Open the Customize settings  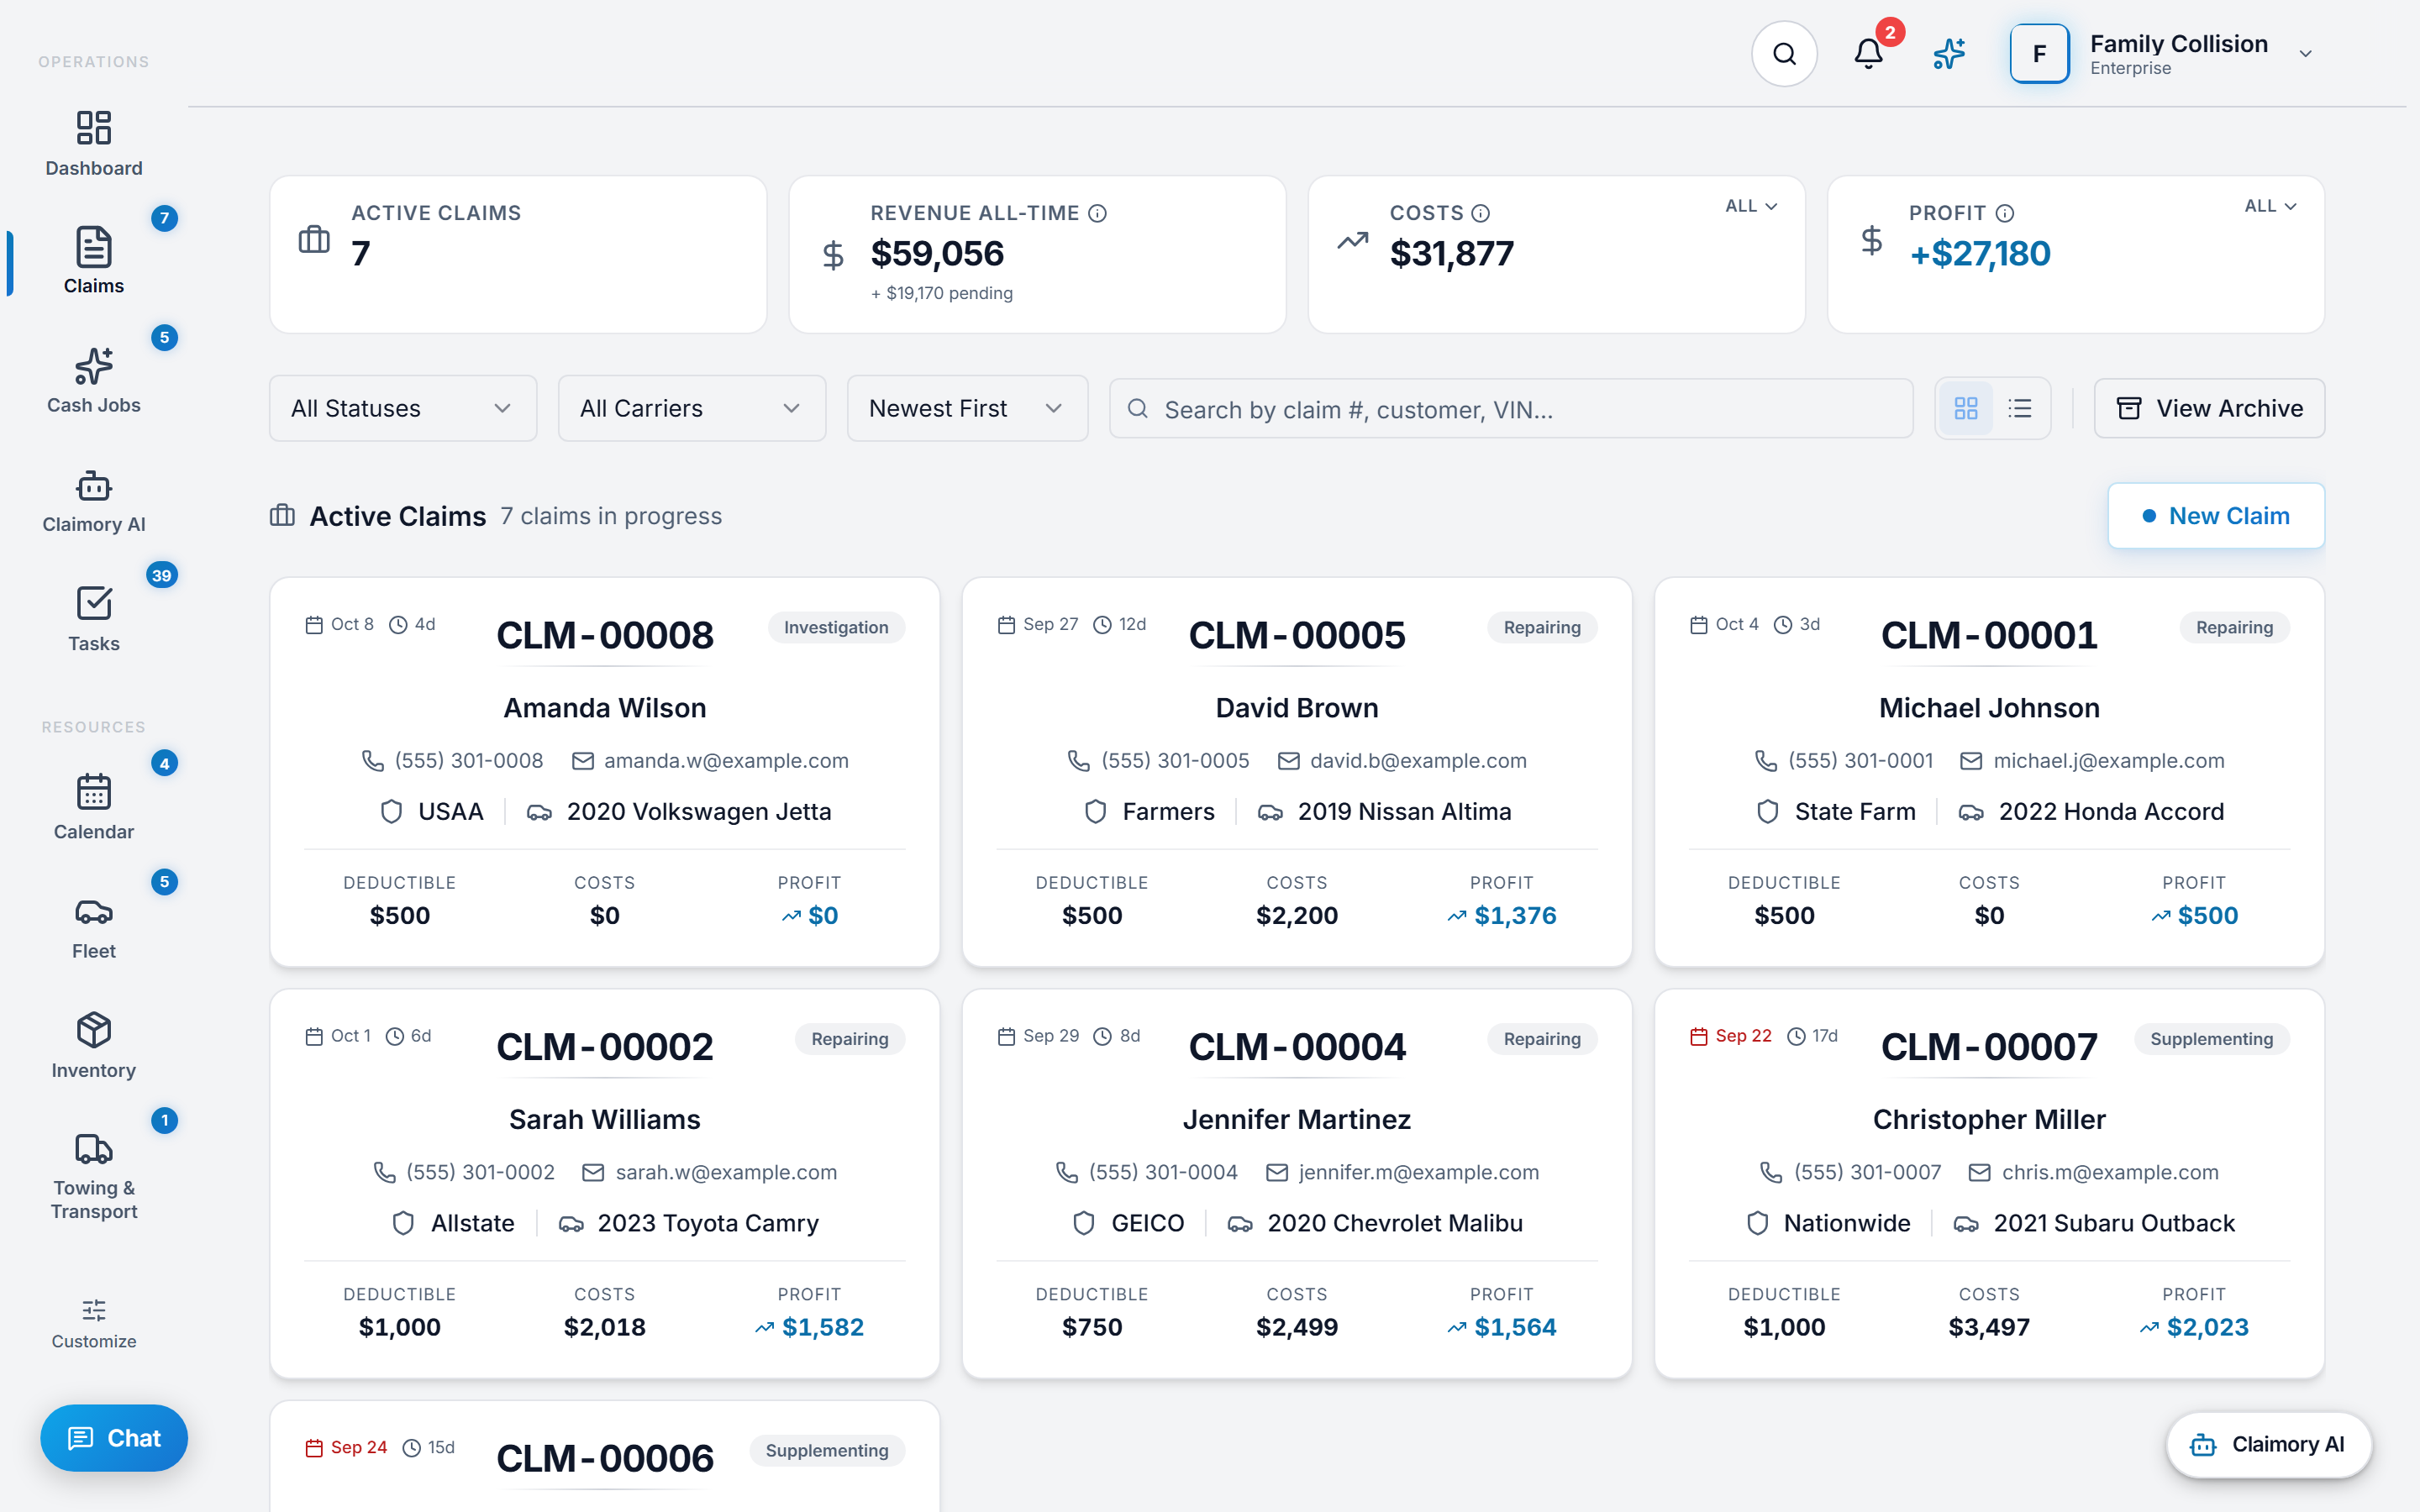(94, 1324)
